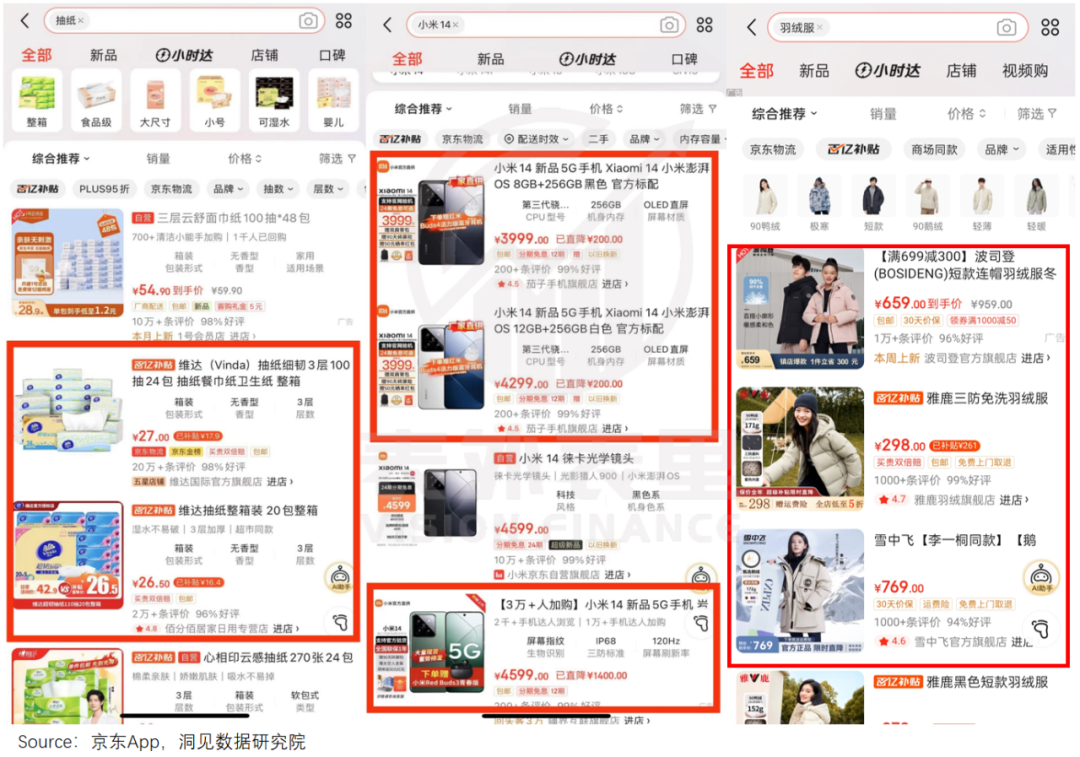Sort 抽纸 results by 销量
The width and height of the screenshot is (1080, 757).
click(x=158, y=158)
